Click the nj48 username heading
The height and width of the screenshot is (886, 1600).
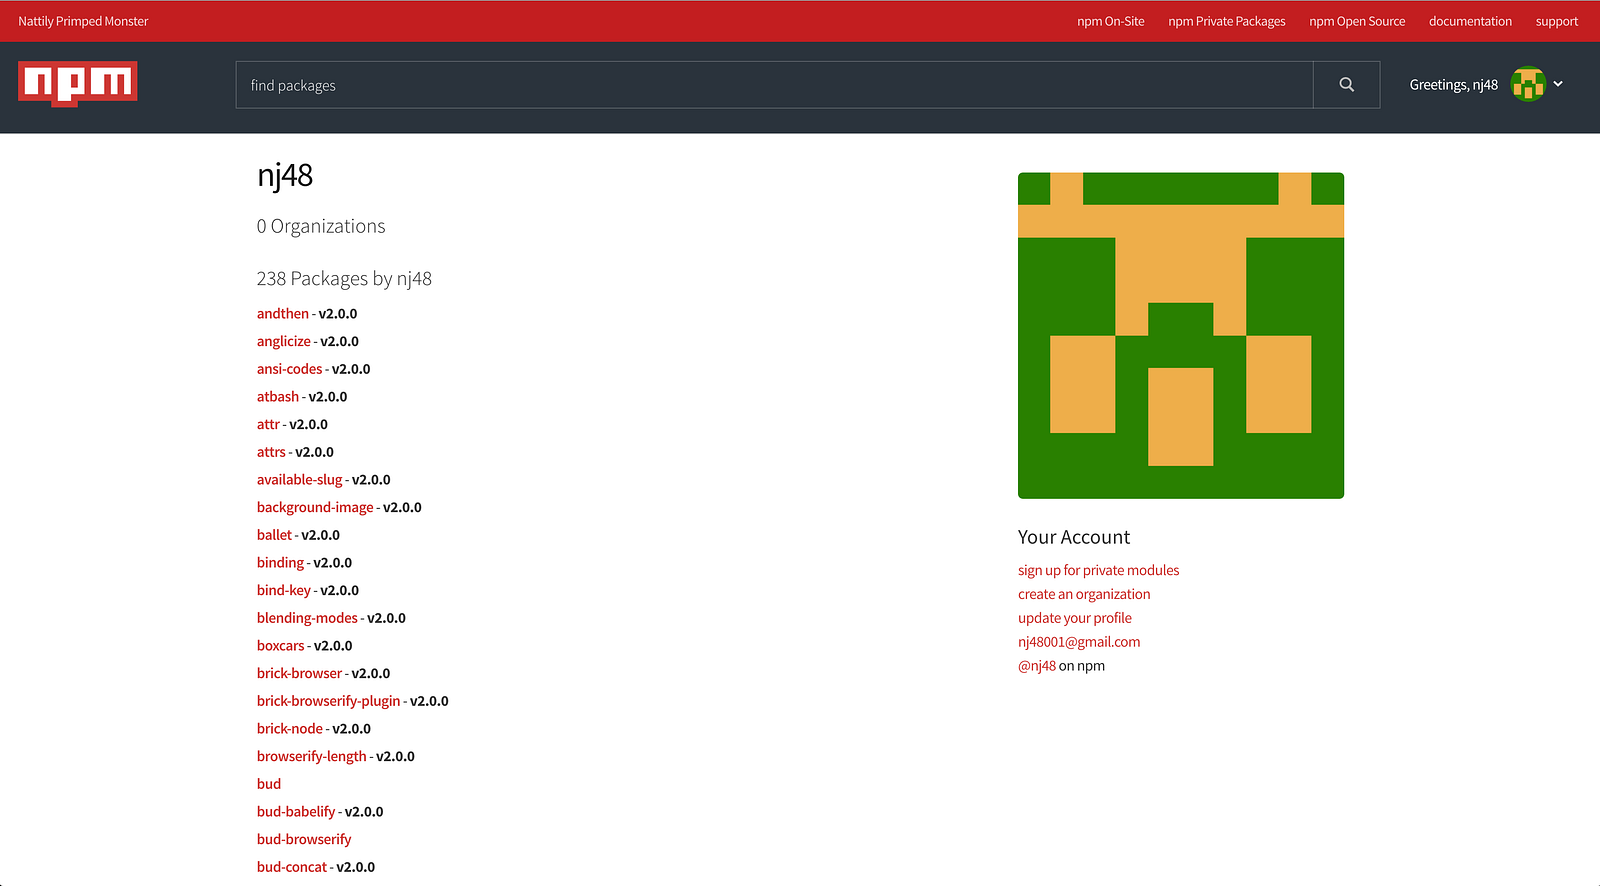tap(285, 175)
